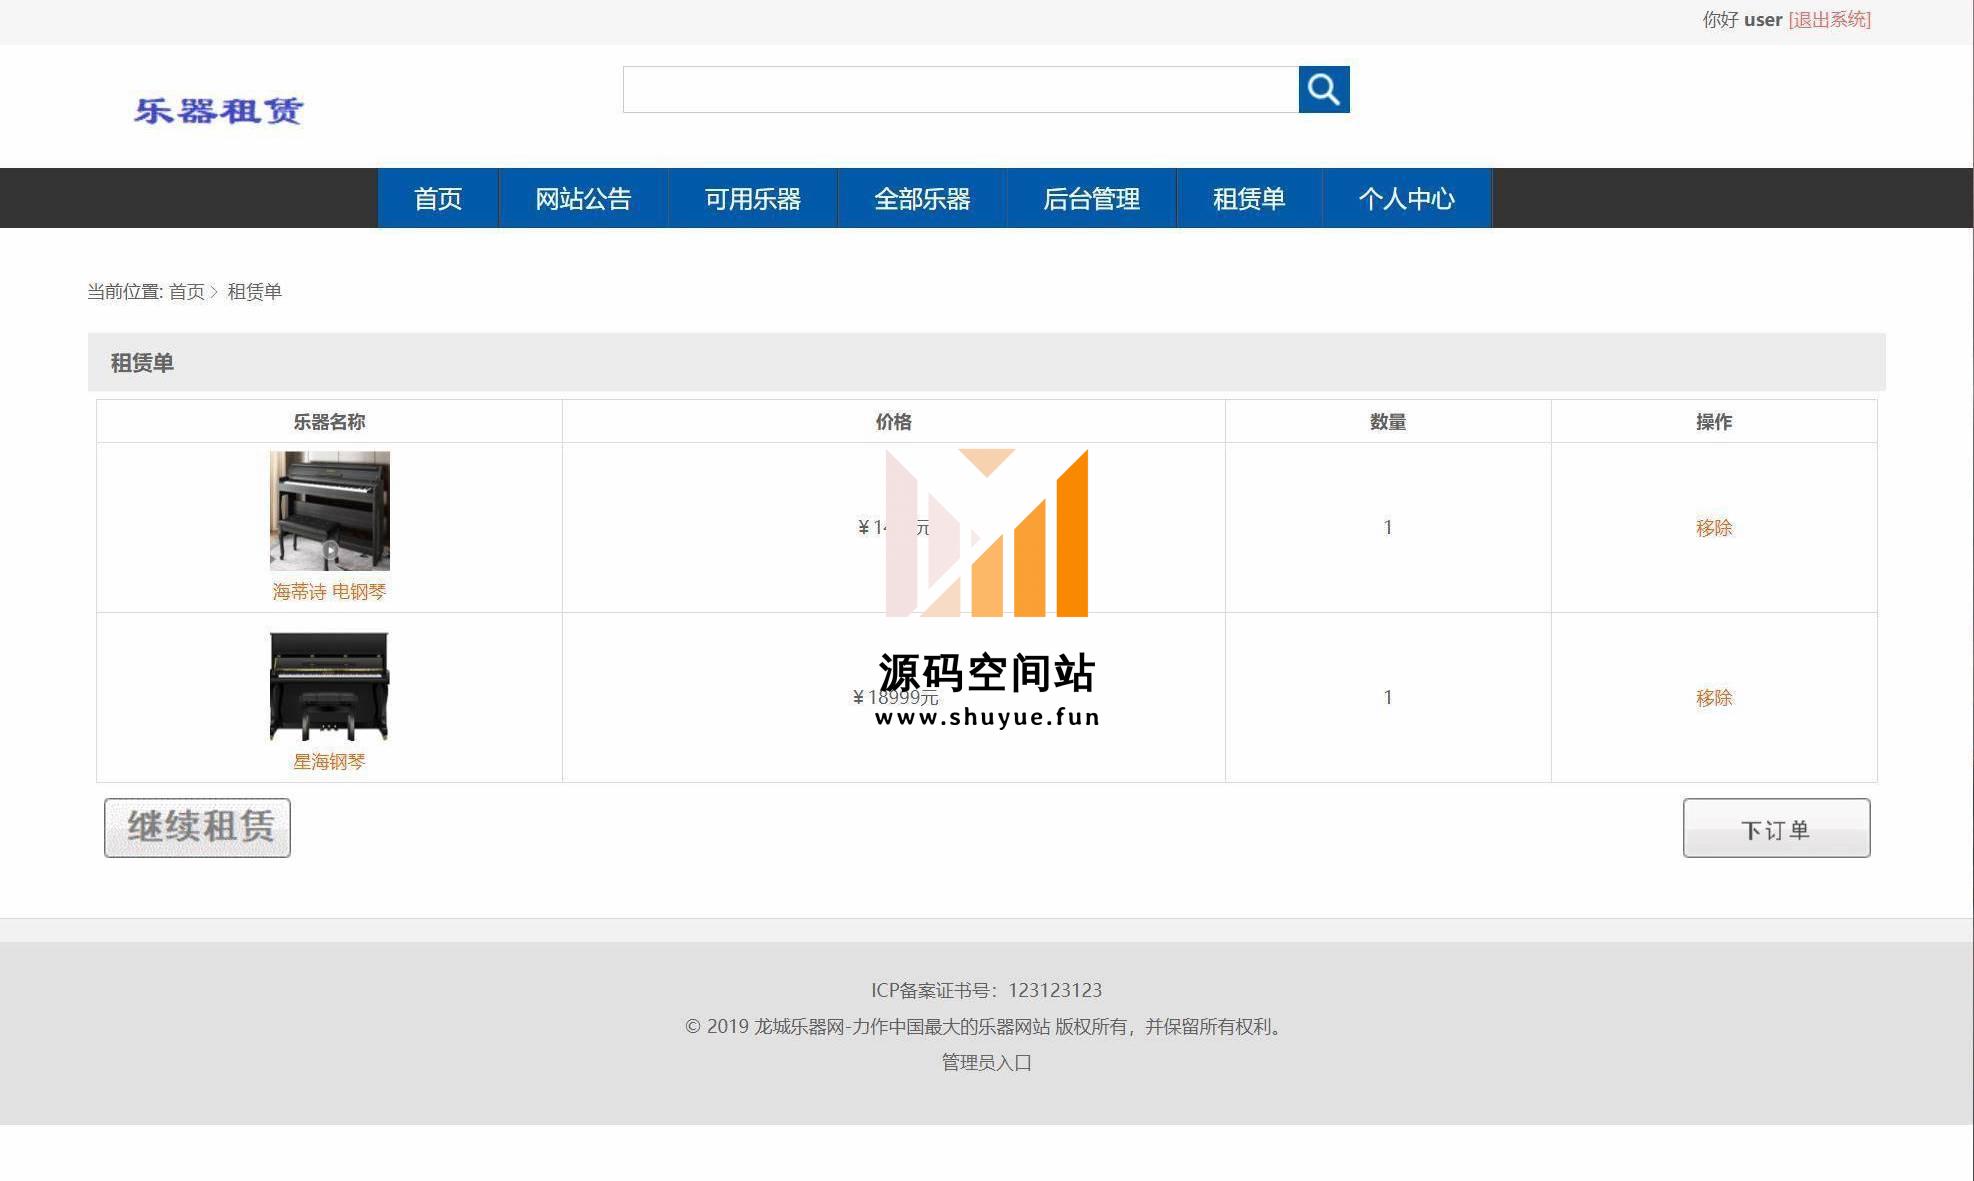Open the 首页 navigation tab
The height and width of the screenshot is (1181, 1974).
coord(438,198)
